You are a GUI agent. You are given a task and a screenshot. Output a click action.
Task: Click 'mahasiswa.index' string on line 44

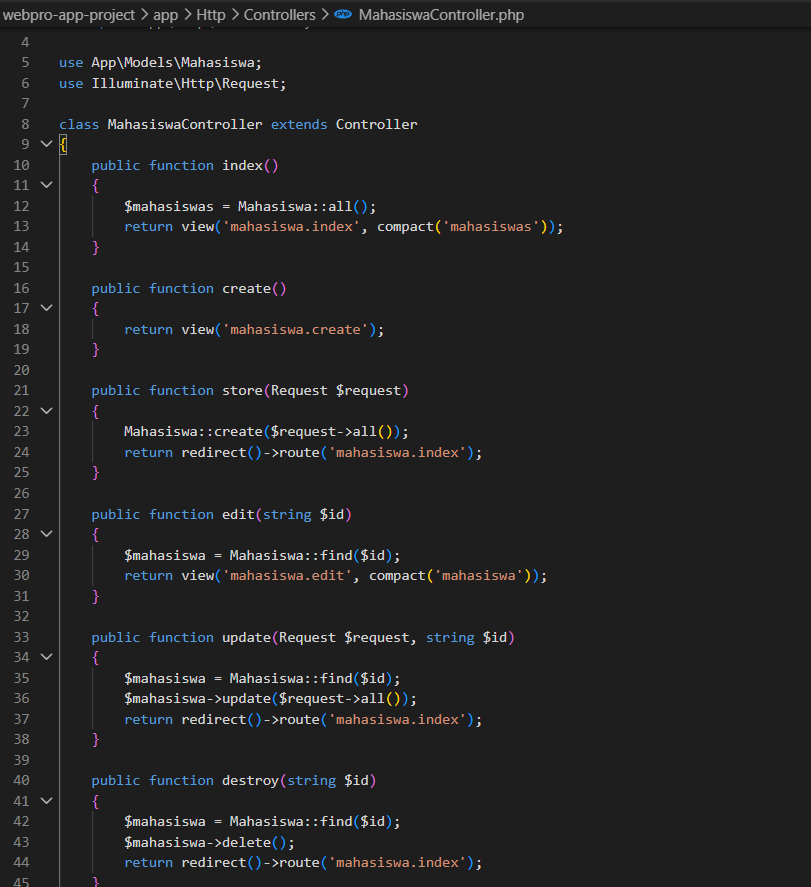397,863
